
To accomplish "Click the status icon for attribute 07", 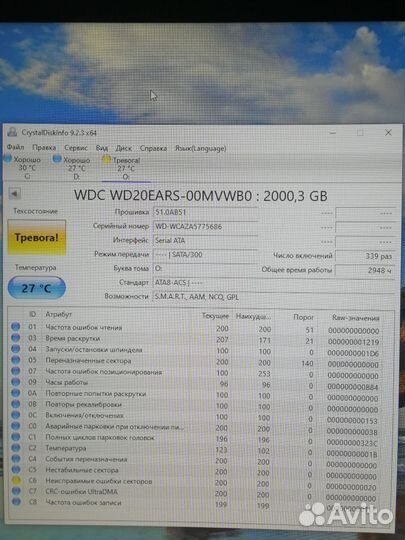I will point(15,371).
